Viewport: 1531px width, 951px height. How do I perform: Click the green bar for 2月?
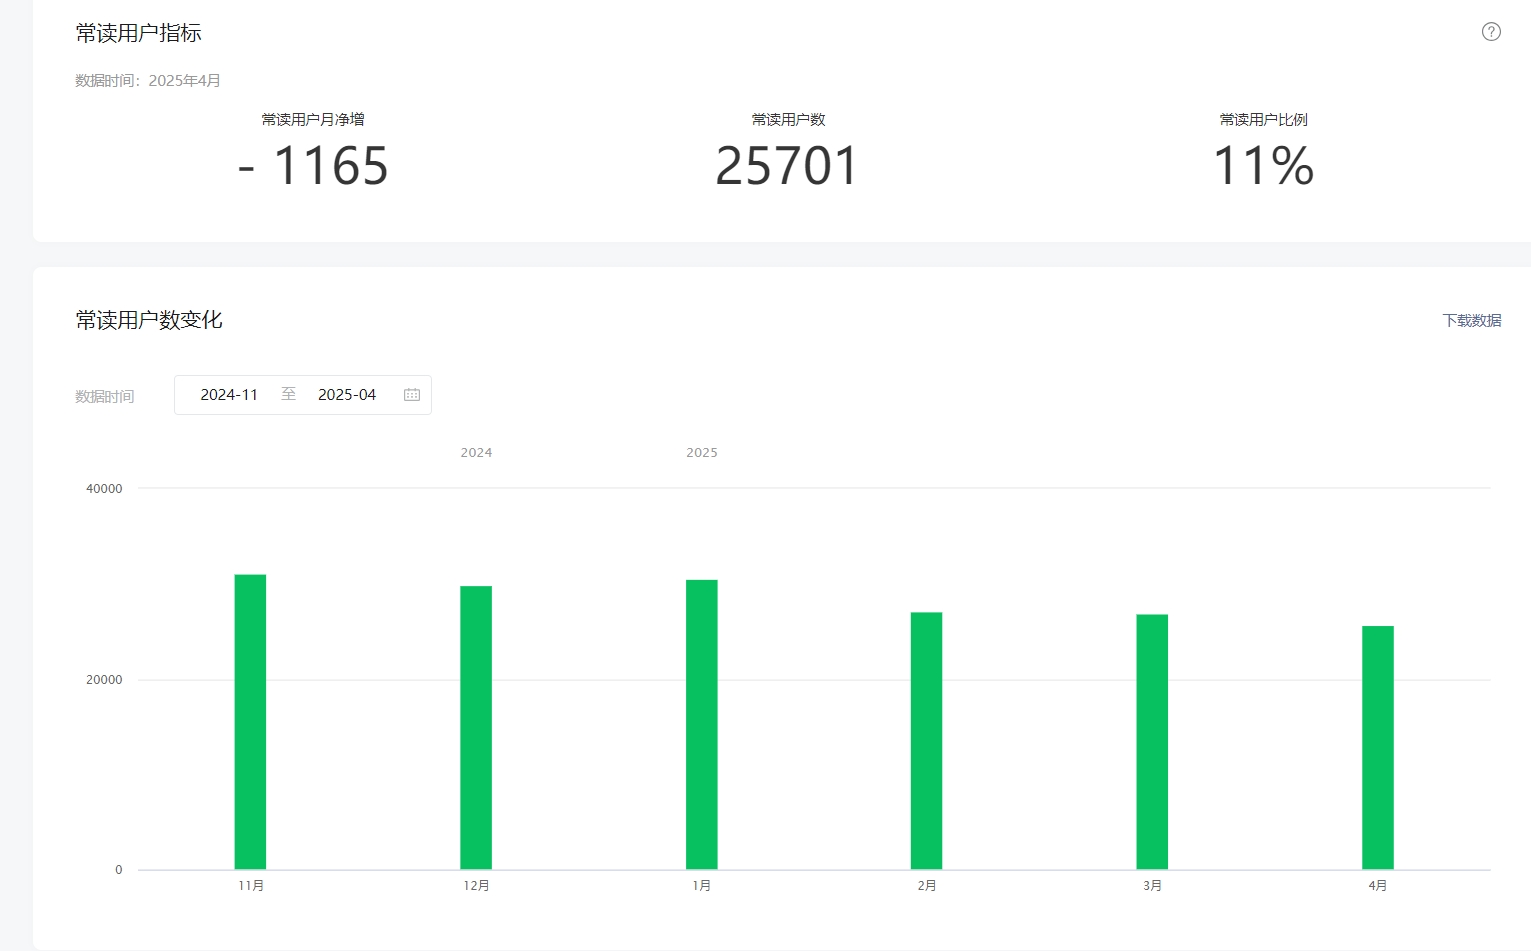tap(926, 740)
